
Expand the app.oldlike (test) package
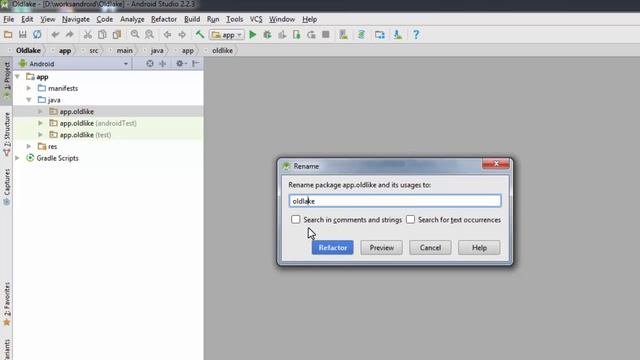[x=40, y=135]
